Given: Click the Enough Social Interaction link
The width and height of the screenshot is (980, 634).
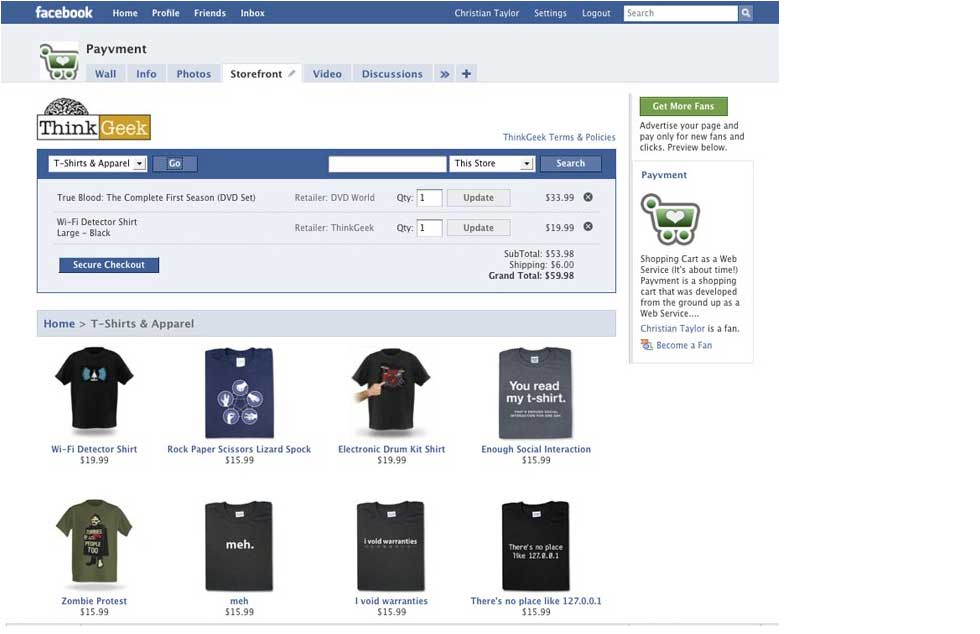Looking at the screenshot, I should (x=536, y=449).
